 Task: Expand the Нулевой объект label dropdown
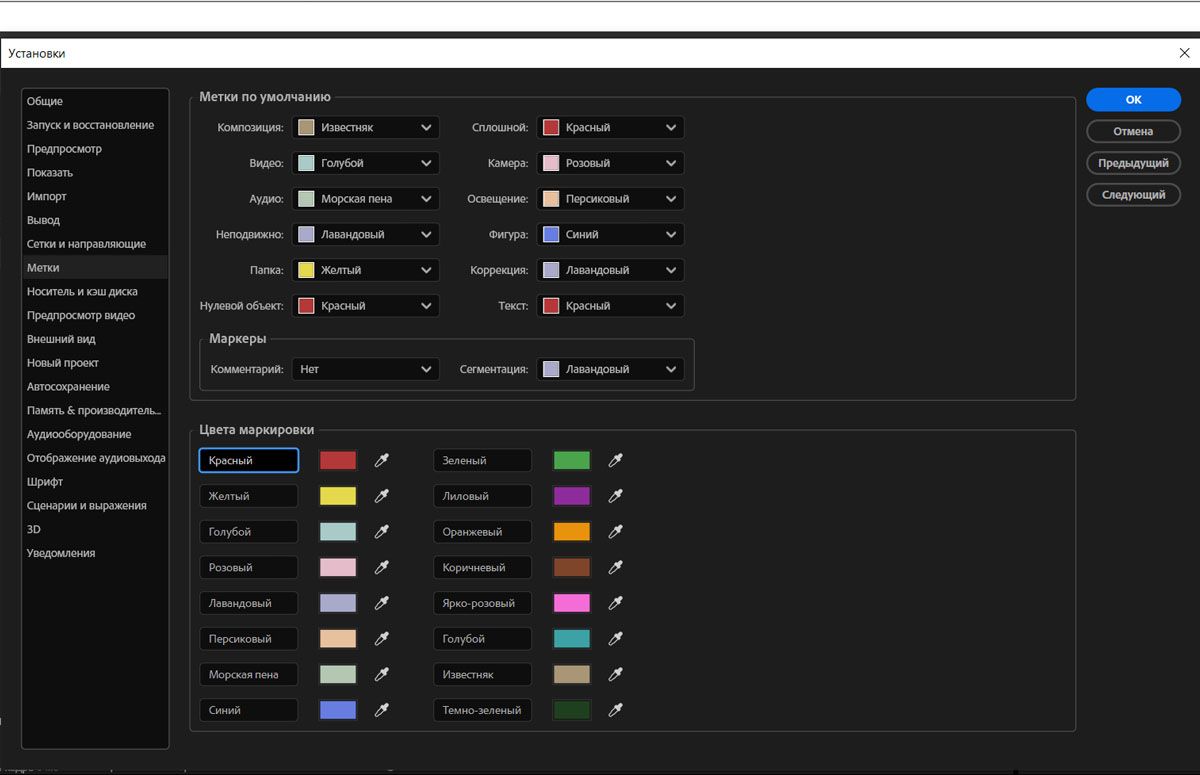pos(366,306)
